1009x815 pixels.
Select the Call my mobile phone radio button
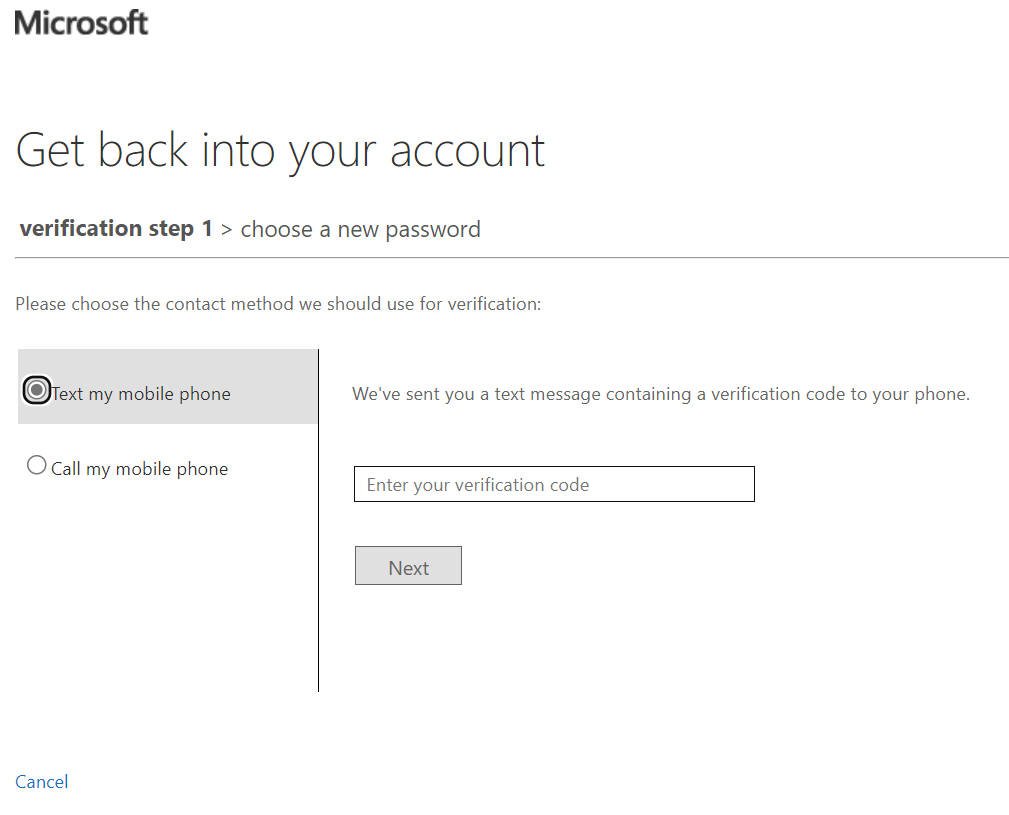point(37,466)
